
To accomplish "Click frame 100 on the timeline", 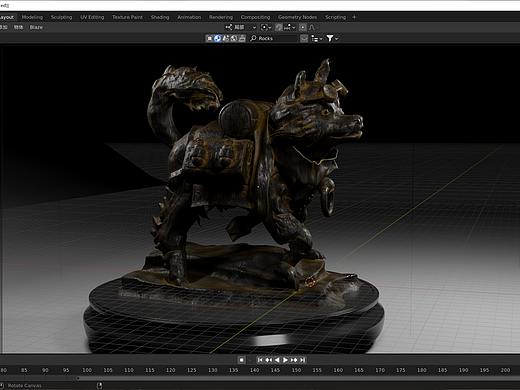I will [x=87, y=370].
